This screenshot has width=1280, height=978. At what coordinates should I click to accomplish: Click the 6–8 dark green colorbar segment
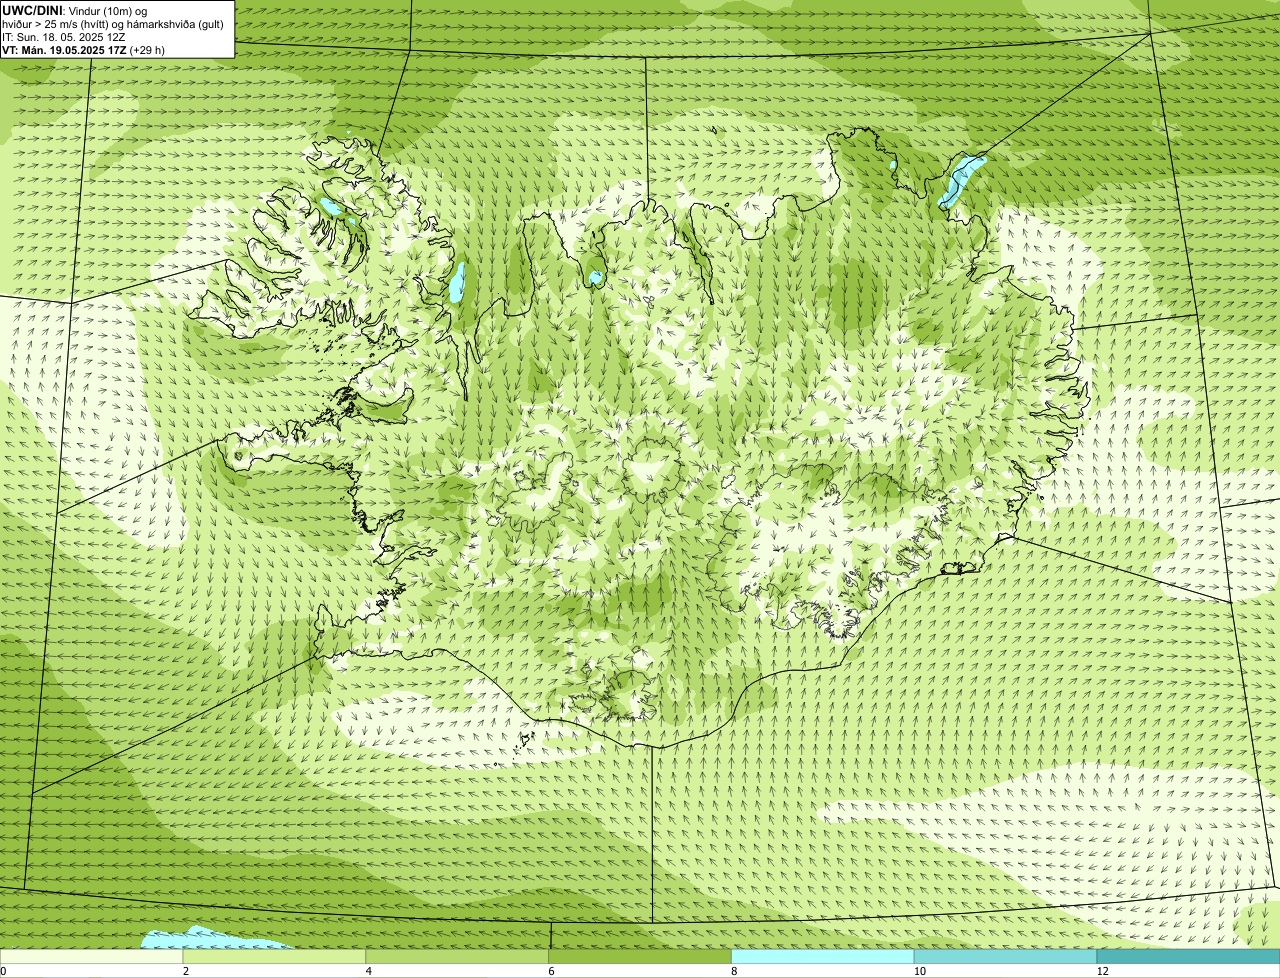coord(640,956)
